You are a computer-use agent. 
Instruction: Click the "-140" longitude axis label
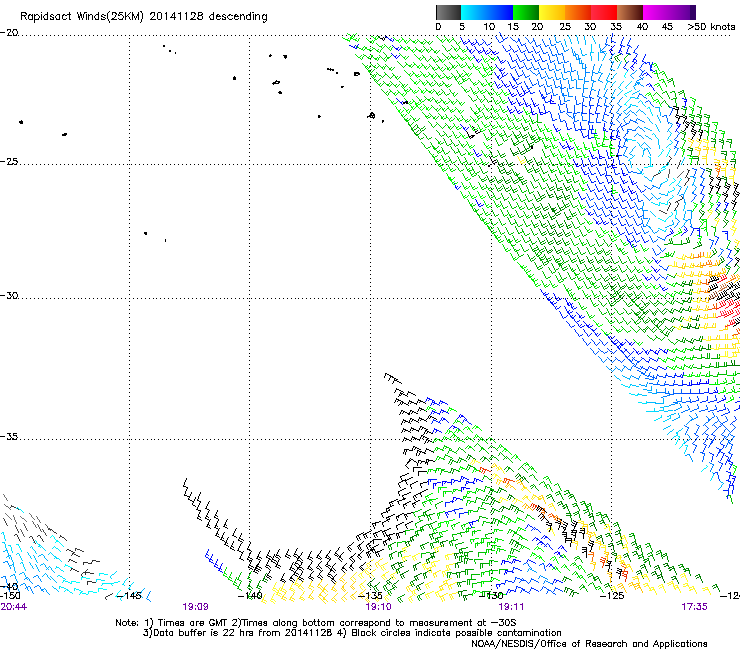(x=250, y=595)
